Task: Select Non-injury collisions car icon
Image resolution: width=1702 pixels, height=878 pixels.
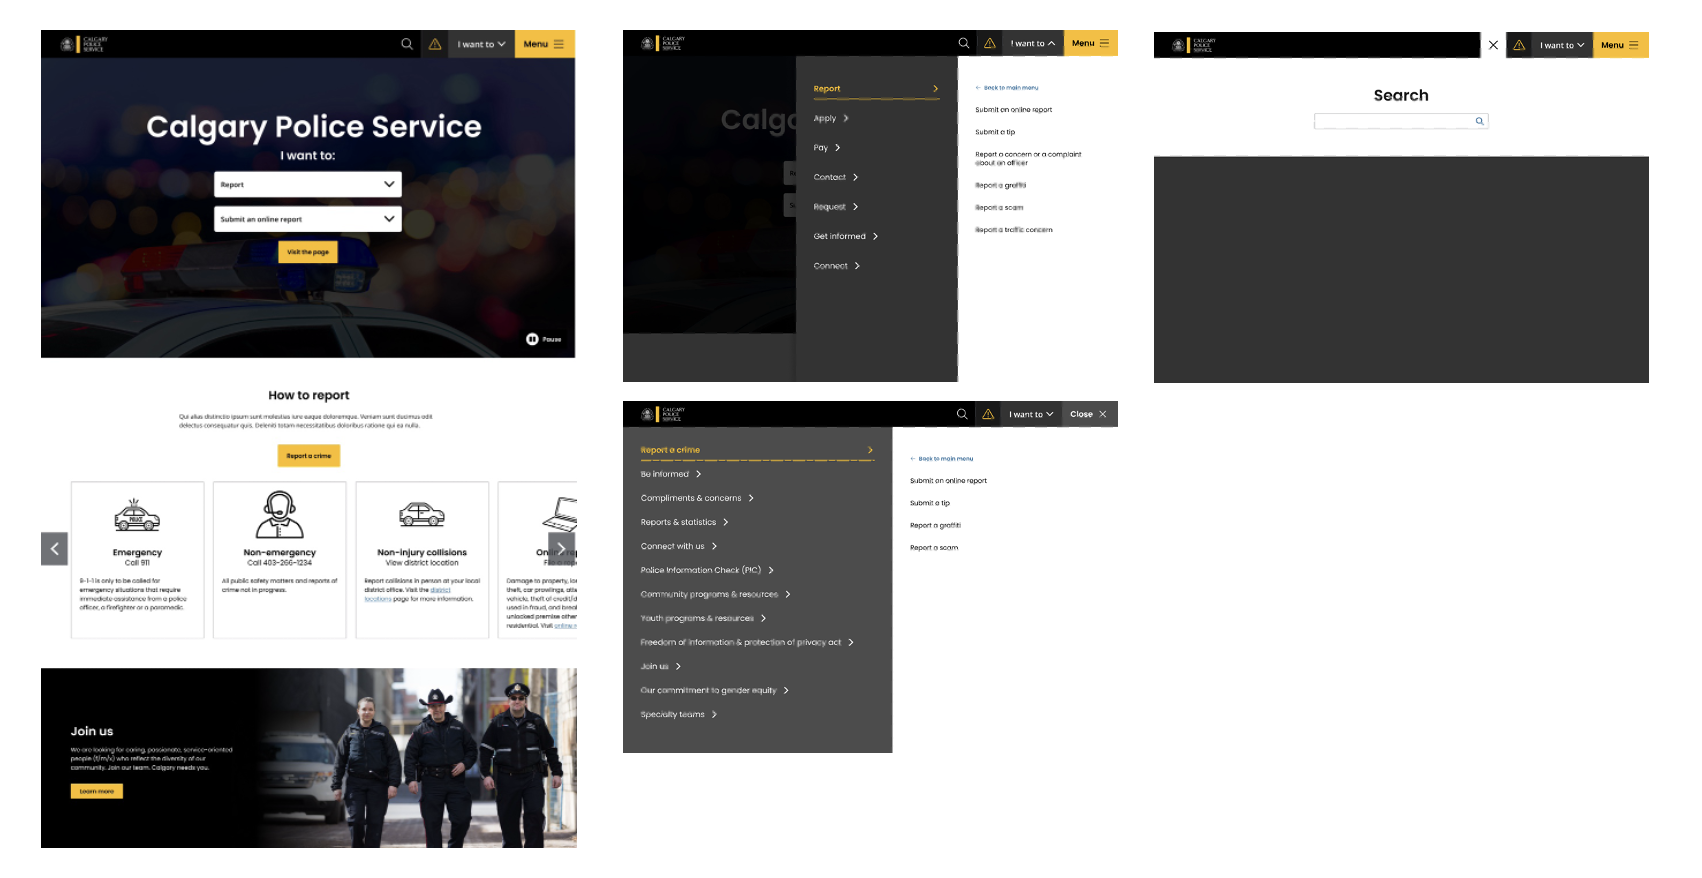Action: click(x=422, y=515)
